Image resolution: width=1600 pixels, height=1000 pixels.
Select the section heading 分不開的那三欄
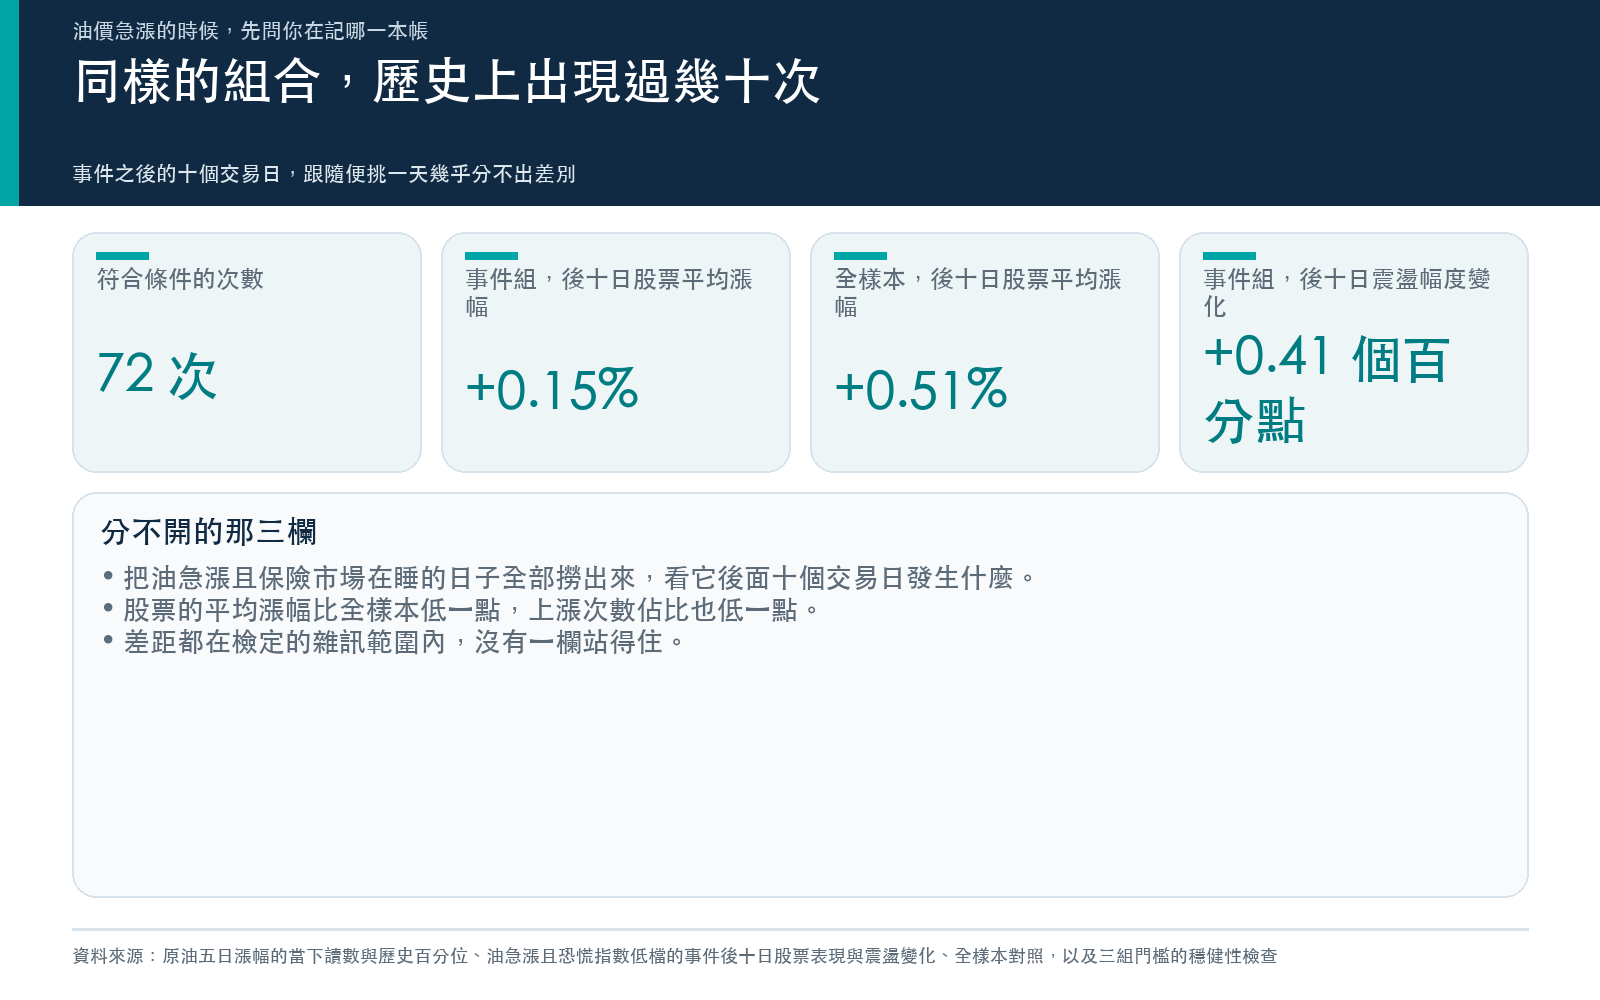coord(209,532)
